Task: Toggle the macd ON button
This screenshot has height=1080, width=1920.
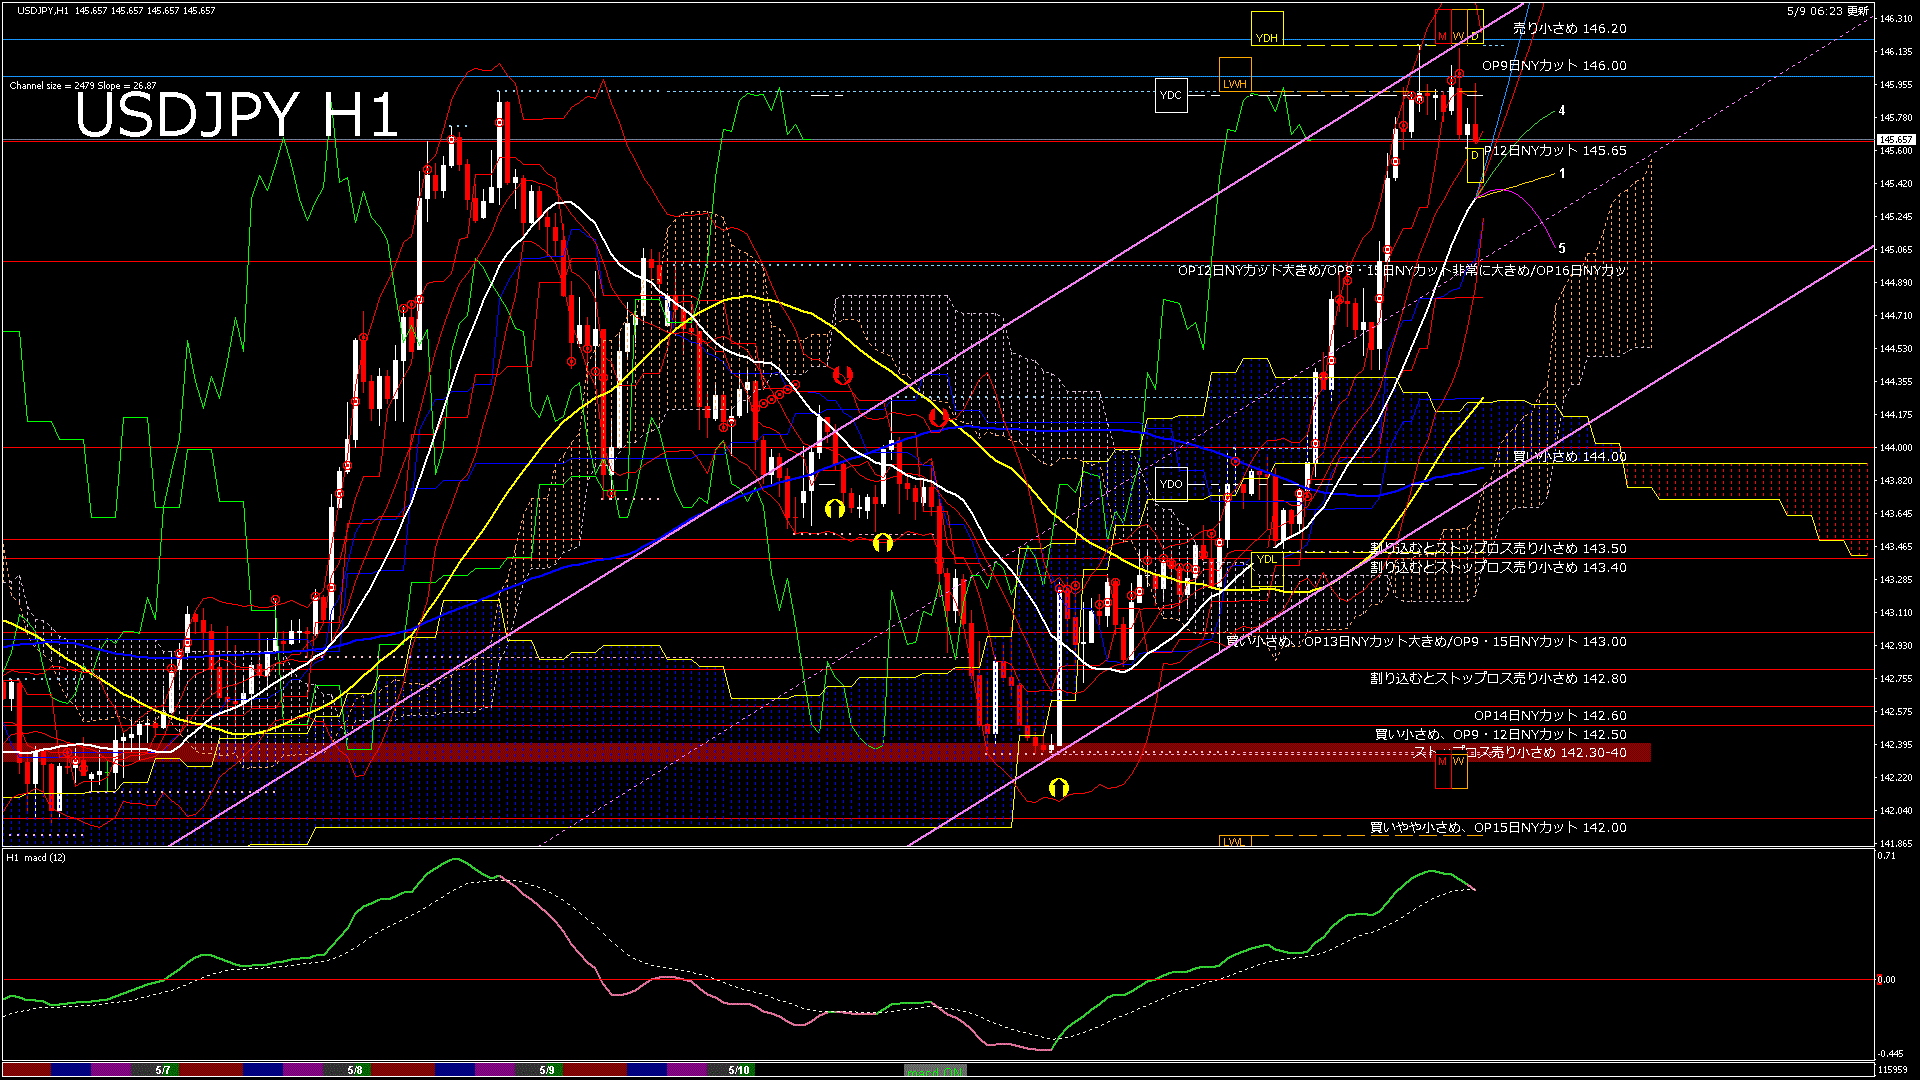Action: pos(935,1070)
